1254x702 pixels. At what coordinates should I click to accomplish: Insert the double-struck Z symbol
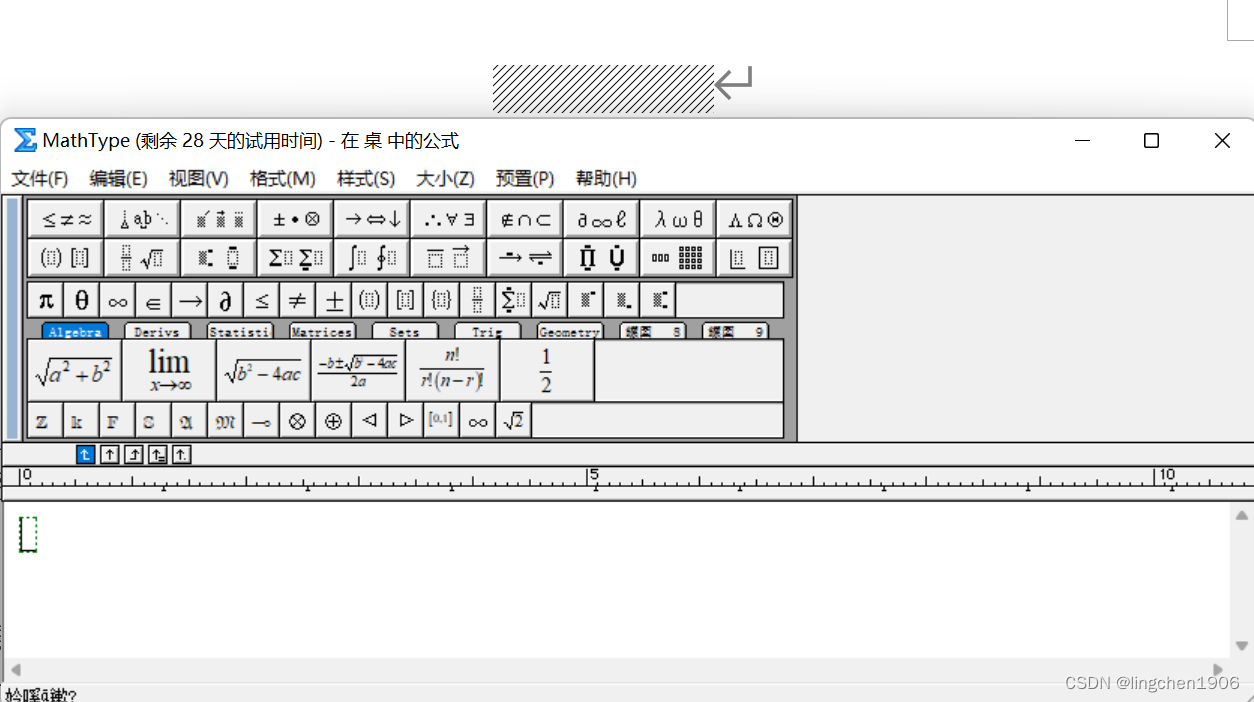click(x=45, y=421)
